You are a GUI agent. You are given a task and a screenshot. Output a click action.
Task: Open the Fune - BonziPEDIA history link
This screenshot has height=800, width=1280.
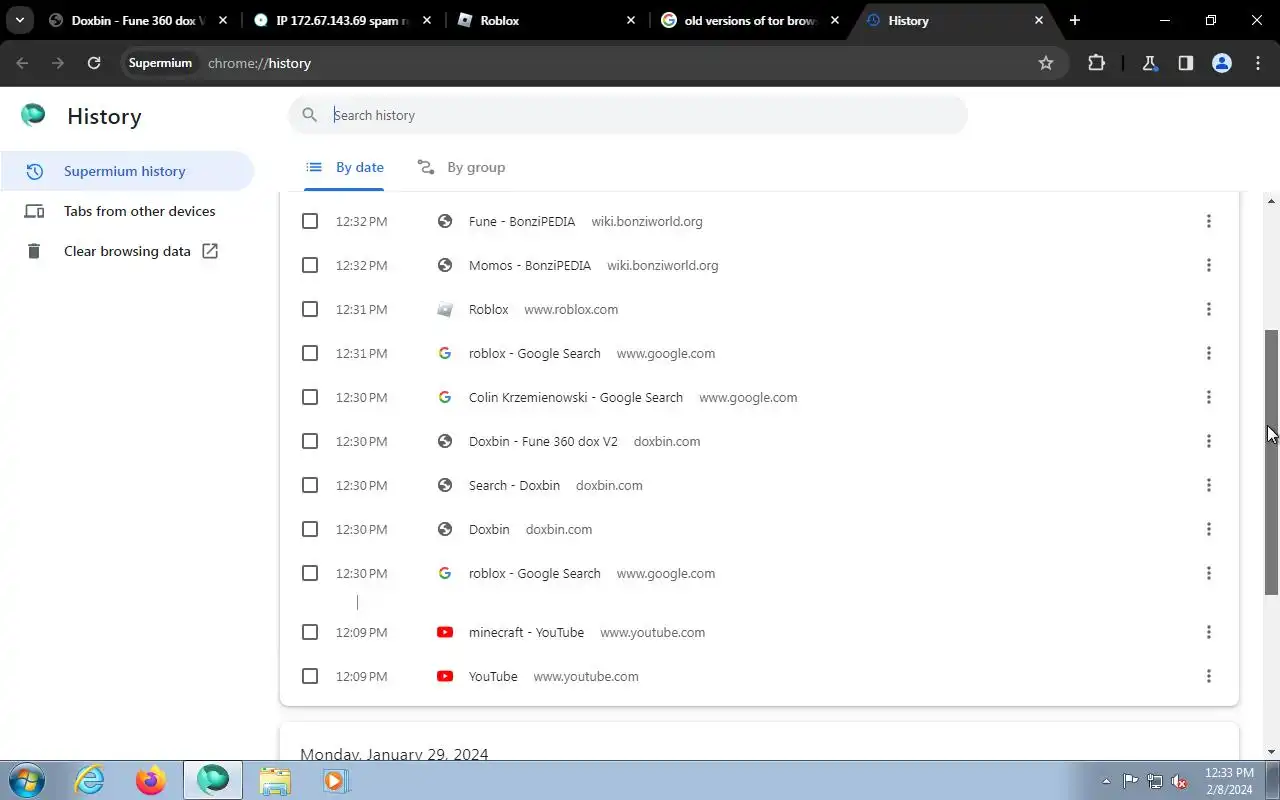point(522,221)
